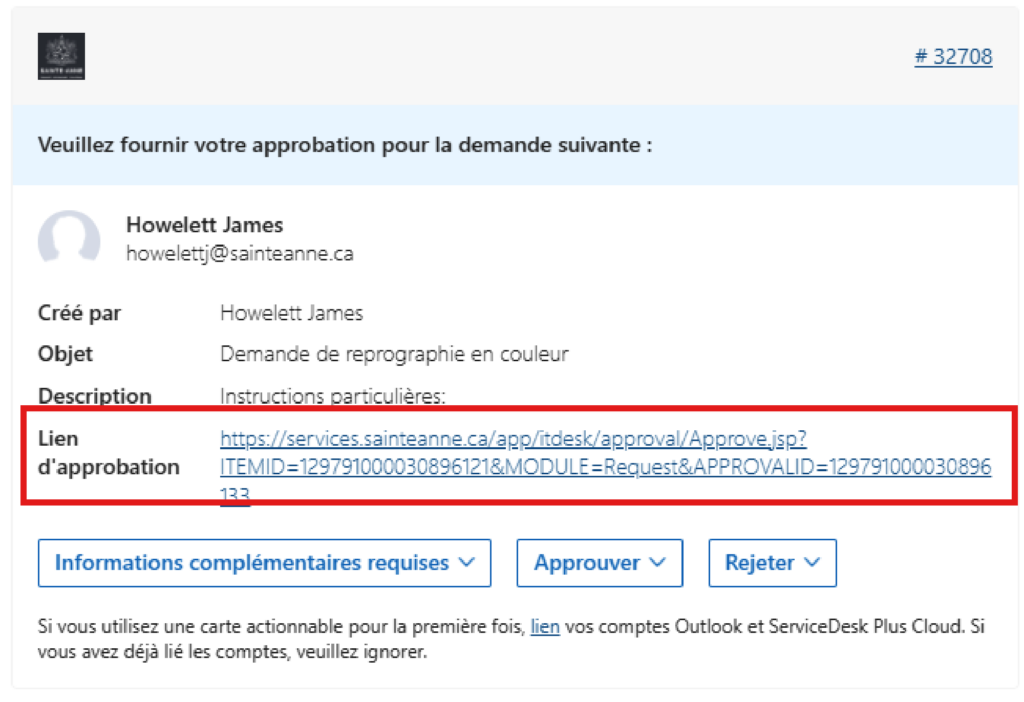Click 'Demande de reprographie en couleur' text

pyautogui.click(x=394, y=354)
